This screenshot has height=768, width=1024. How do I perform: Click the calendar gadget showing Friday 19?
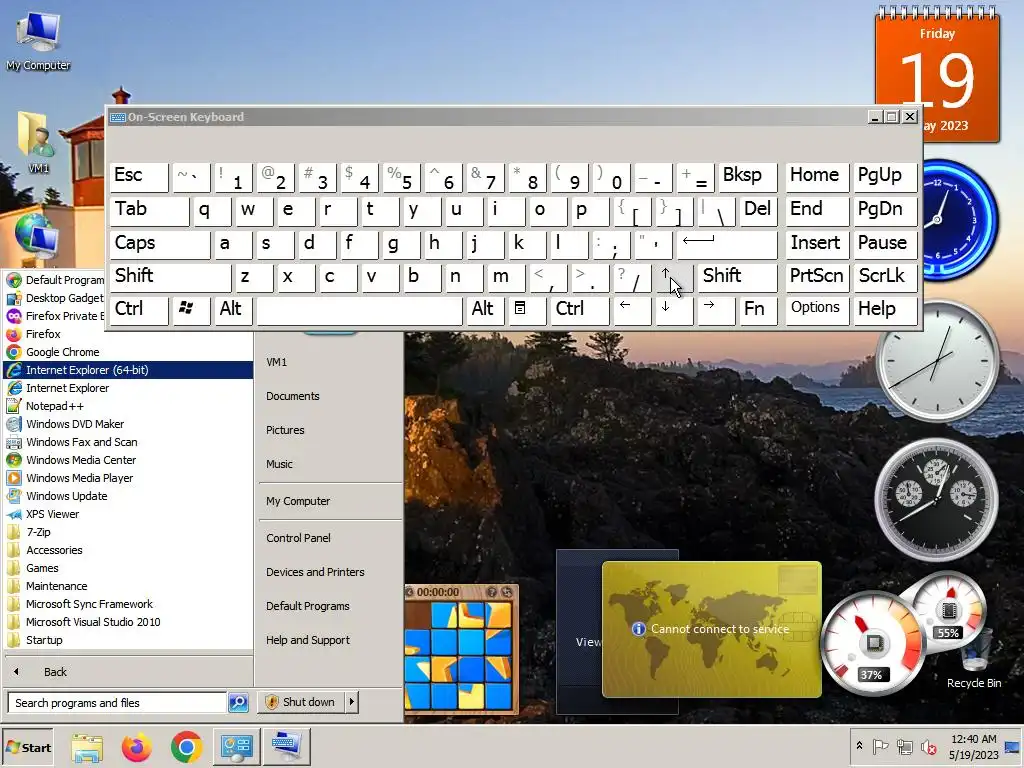tap(937, 73)
